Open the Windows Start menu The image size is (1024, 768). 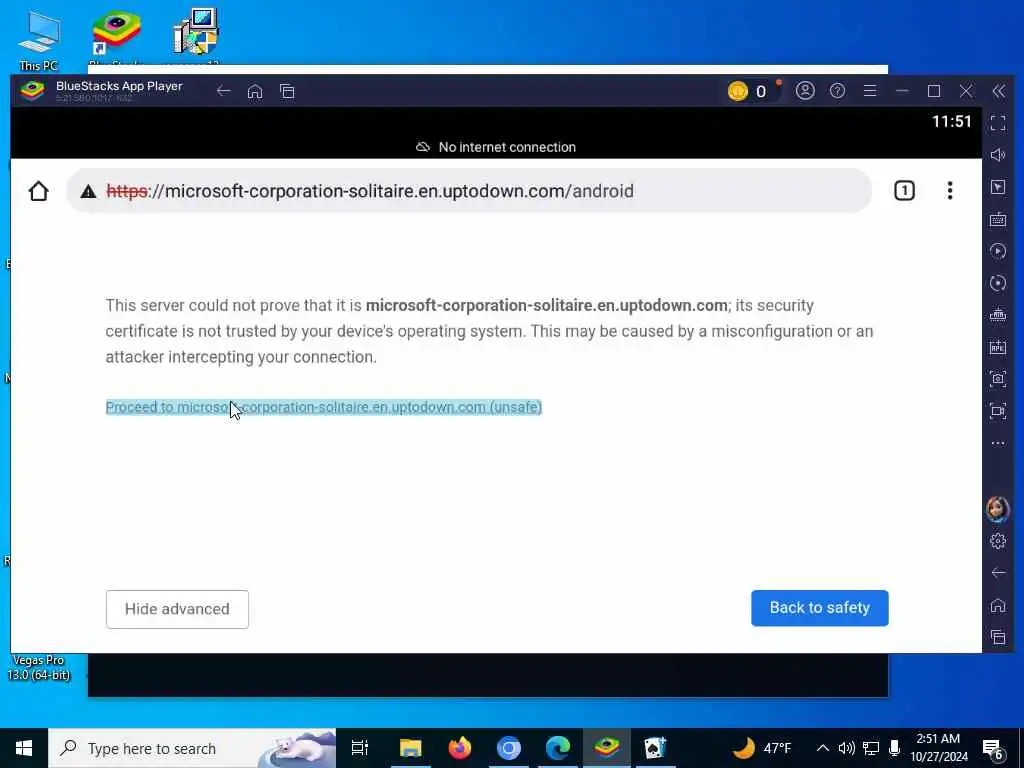click(24, 748)
